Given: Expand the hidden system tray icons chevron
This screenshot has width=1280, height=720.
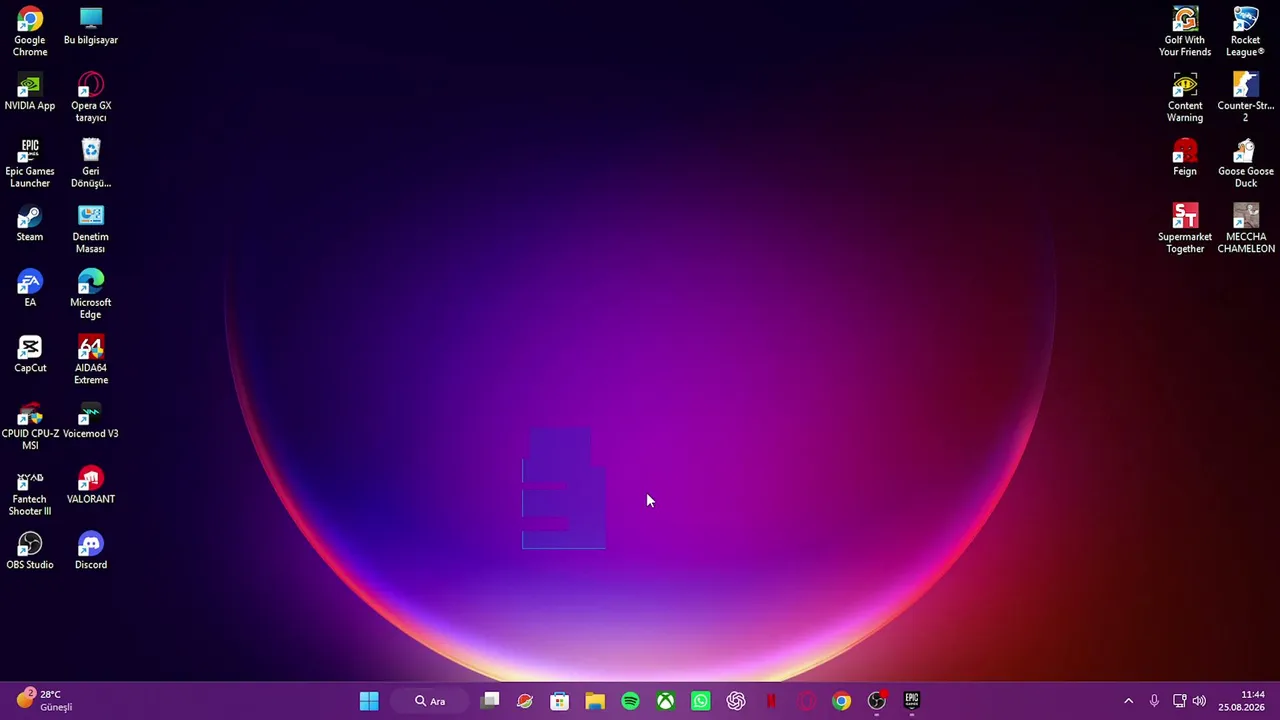Looking at the screenshot, I should click(x=1129, y=701).
